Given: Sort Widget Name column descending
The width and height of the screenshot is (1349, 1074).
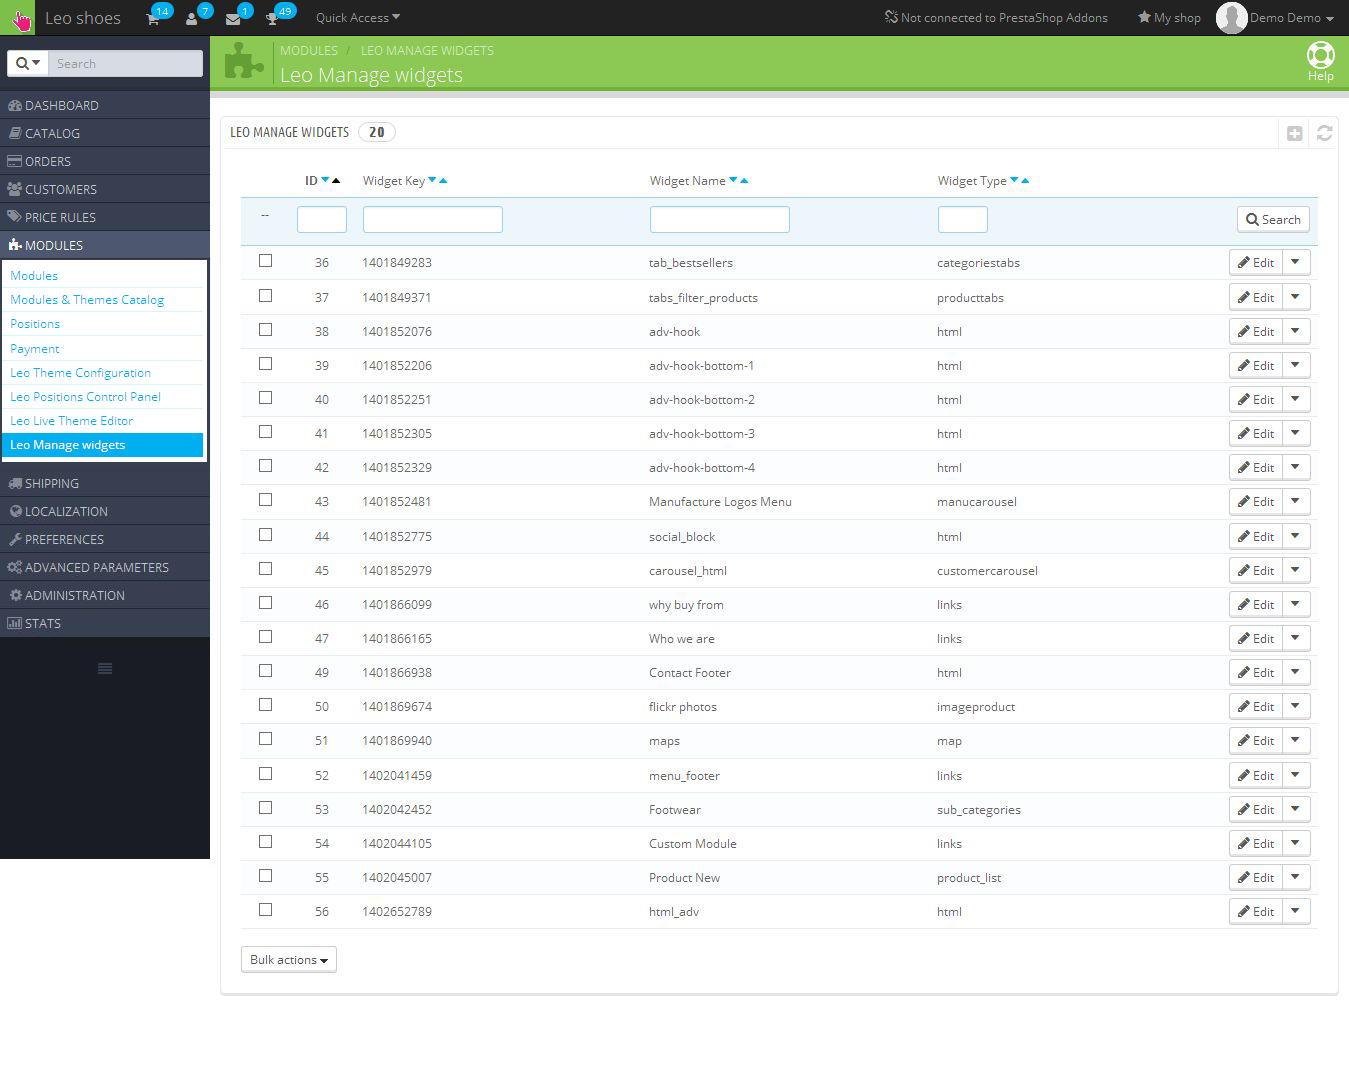Looking at the screenshot, I should pyautogui.click(x=733, y=180).
